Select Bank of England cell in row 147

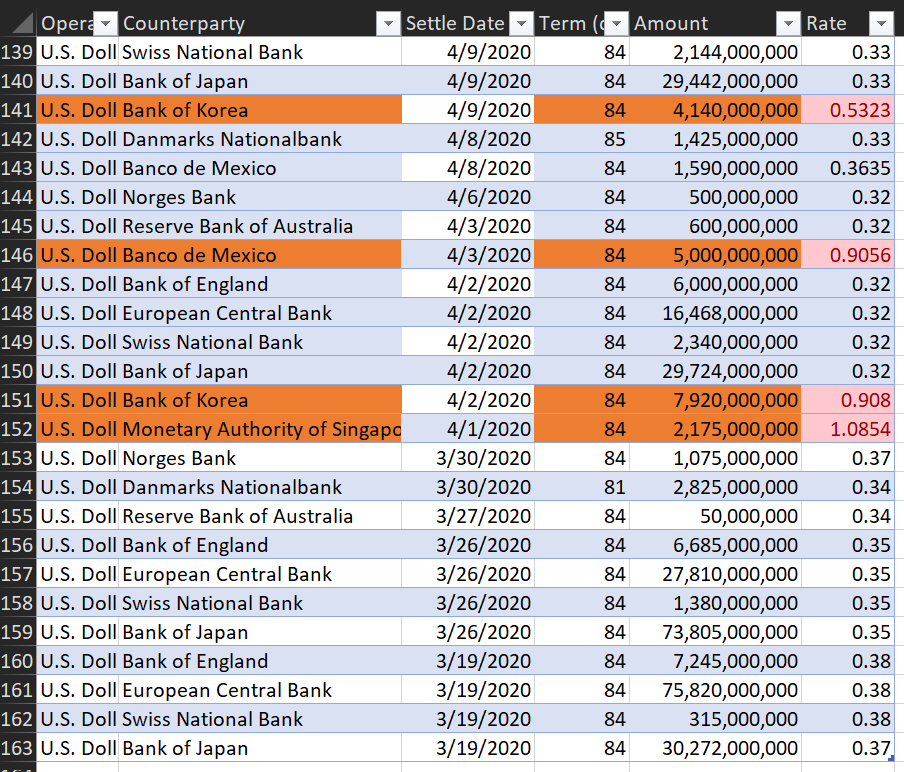tap(260, 284)
